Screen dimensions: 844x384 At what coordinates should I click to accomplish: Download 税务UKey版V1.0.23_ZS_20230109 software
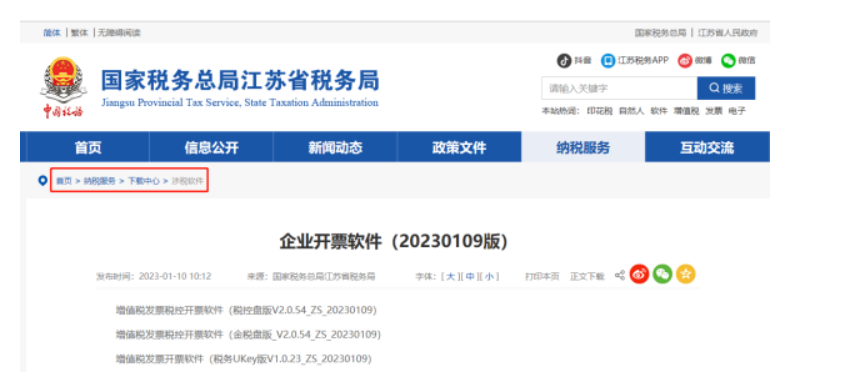(x=244, y=359)
